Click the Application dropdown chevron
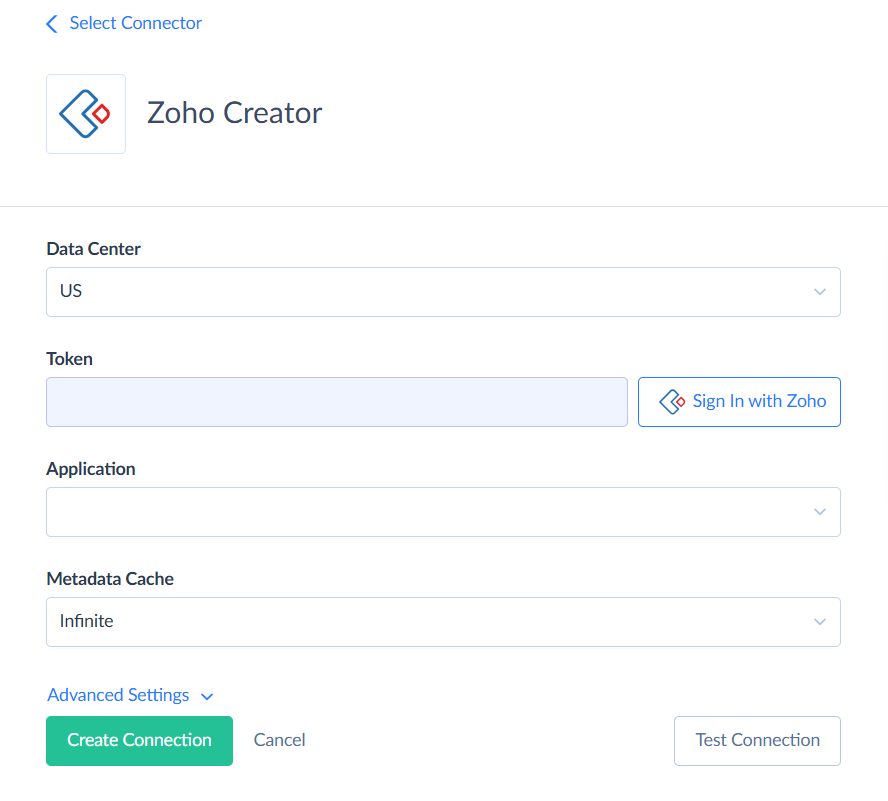The image size is (888, 801). [819, 511]
